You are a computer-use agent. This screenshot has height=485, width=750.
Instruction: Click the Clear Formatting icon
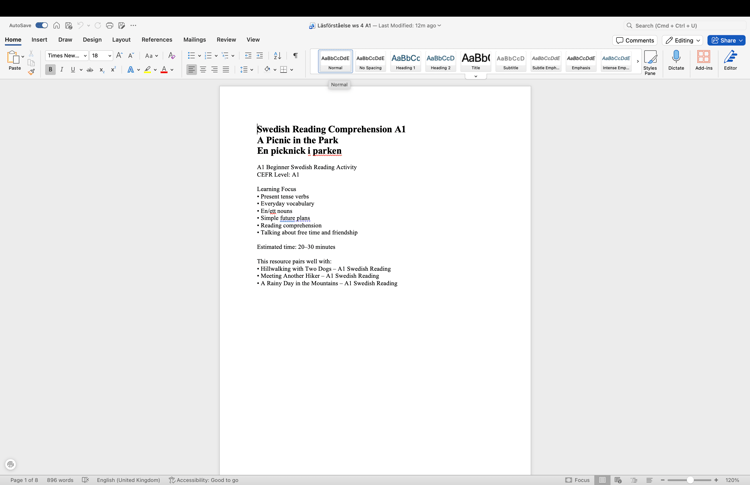(171, 55)
